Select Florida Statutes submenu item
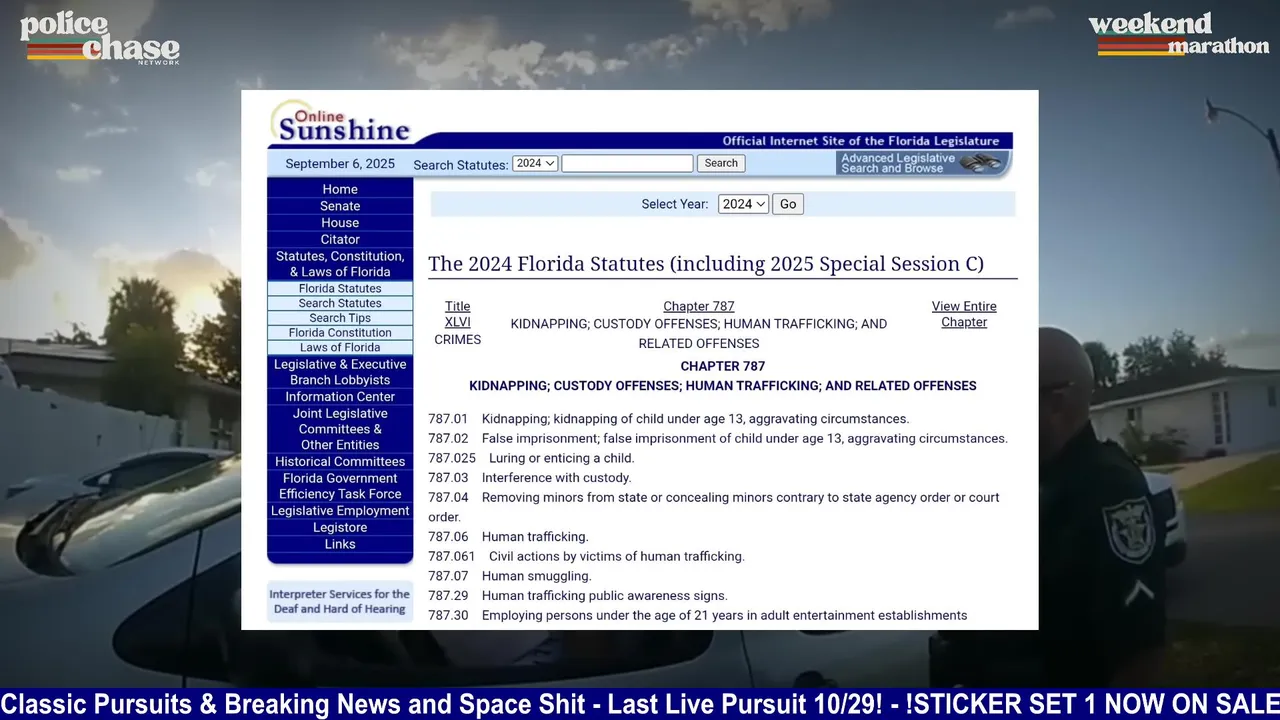This screenshot has width=1280, height=720. 340,288
